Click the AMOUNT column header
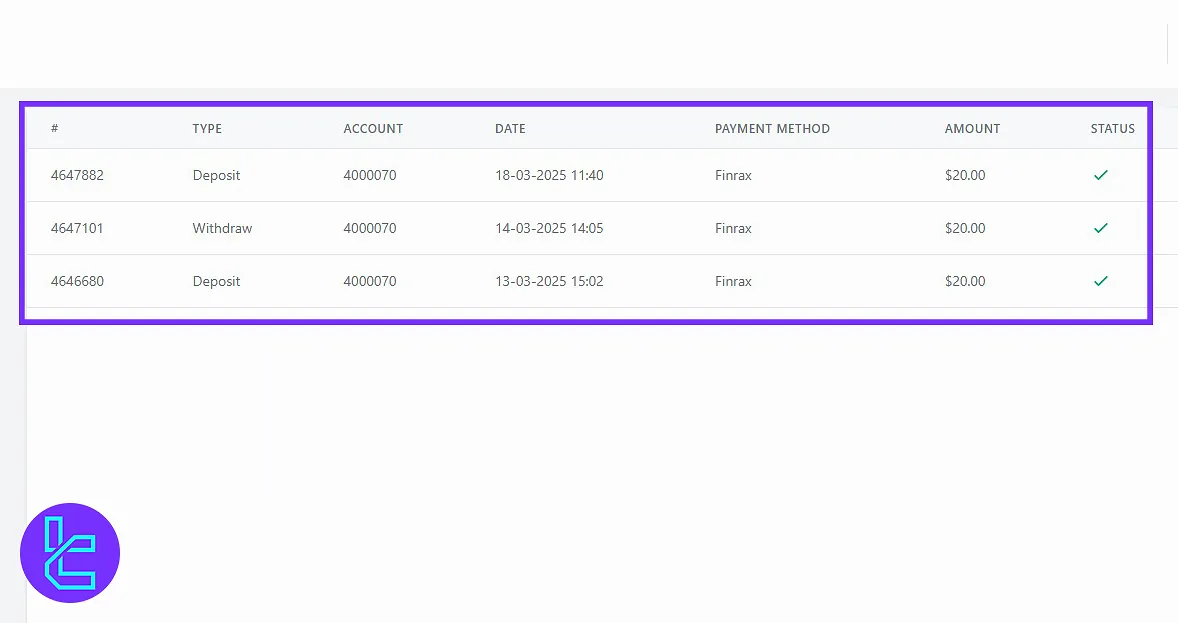The width and height of the screenshot is (1178, 623). coord(972,129)
